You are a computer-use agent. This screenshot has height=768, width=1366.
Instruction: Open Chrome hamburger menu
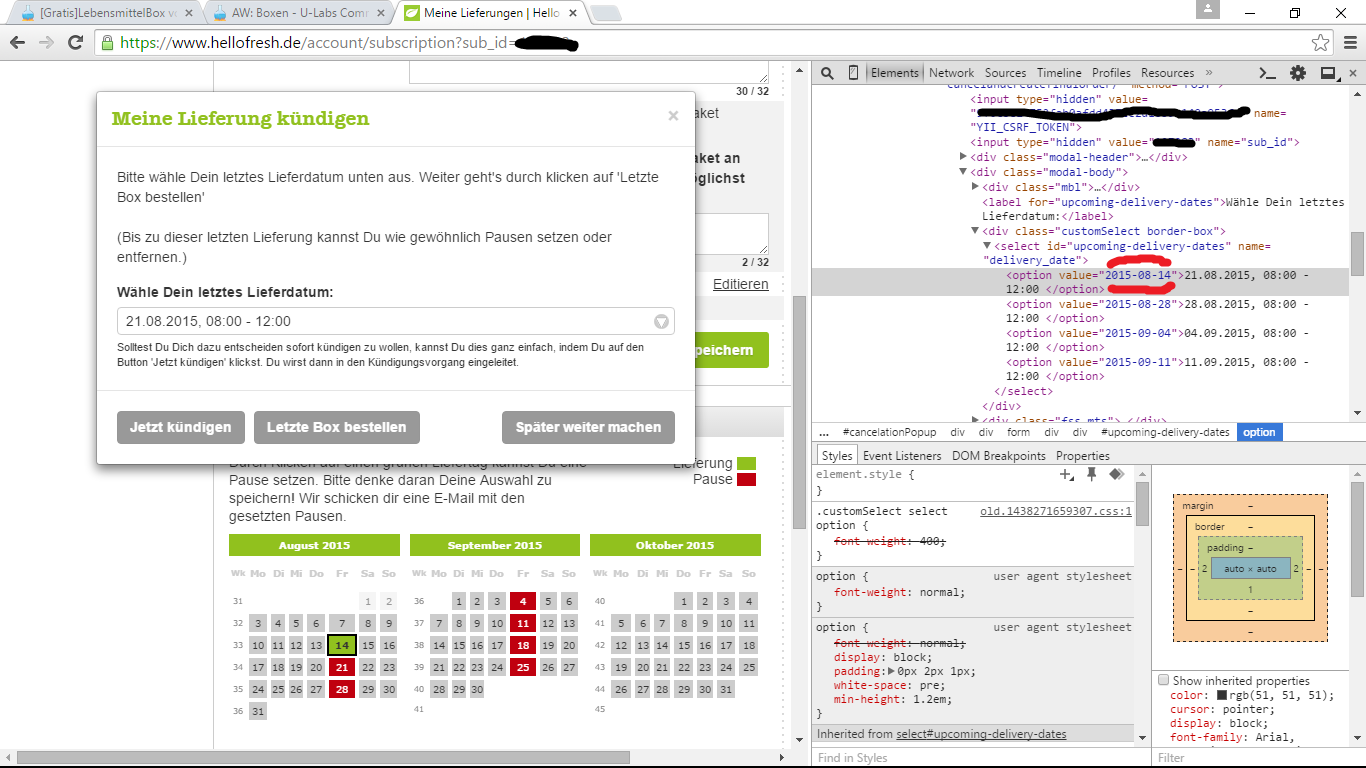click(x=1349, y=43)
